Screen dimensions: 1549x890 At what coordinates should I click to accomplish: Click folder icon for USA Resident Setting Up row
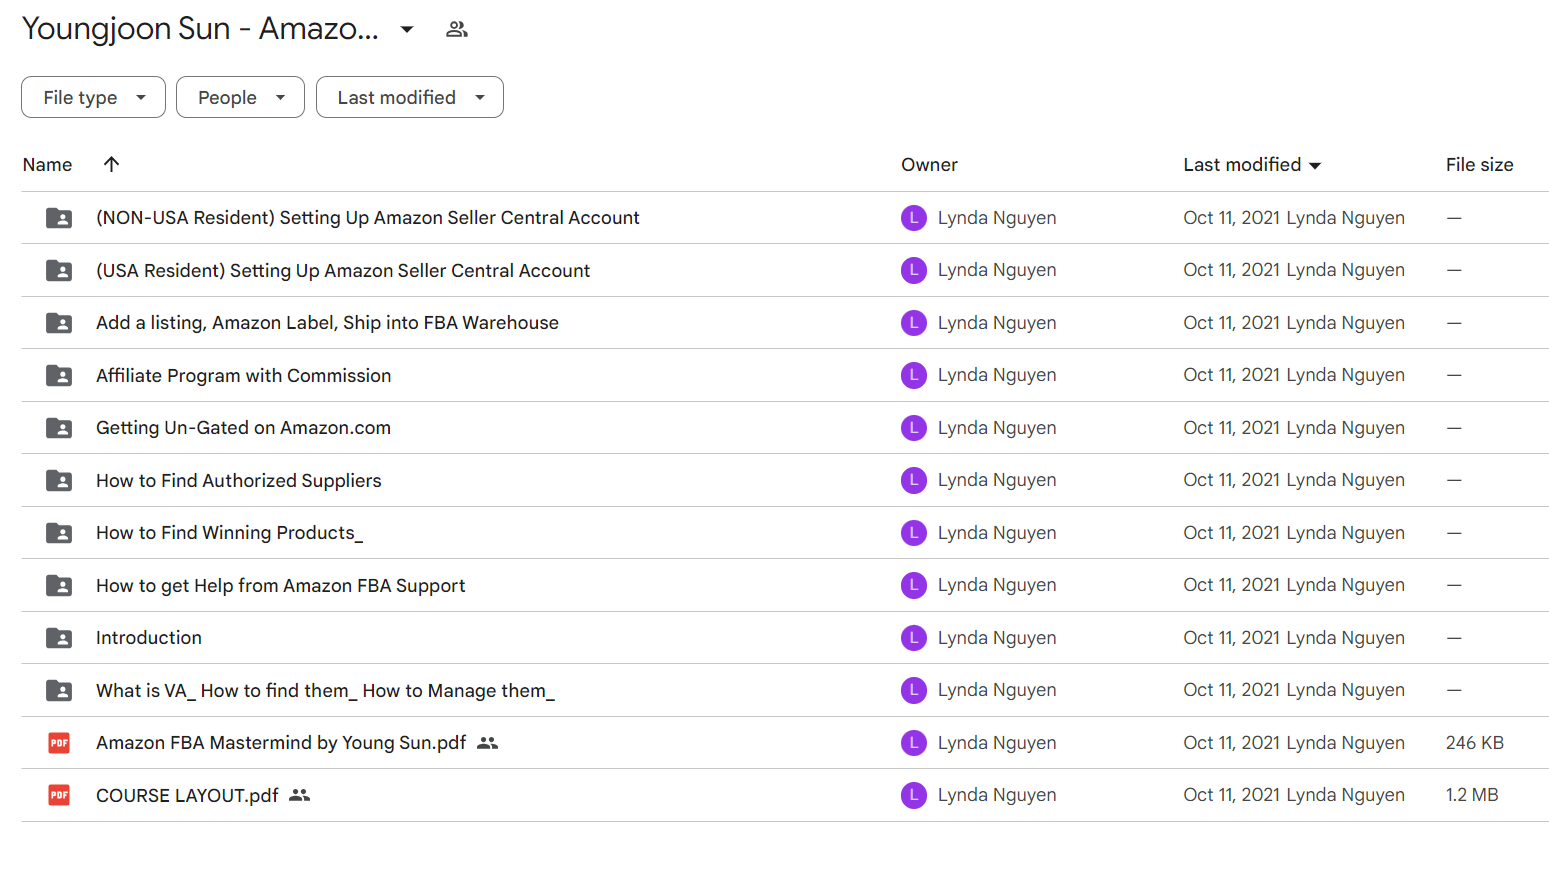click(x=59, y=270)
